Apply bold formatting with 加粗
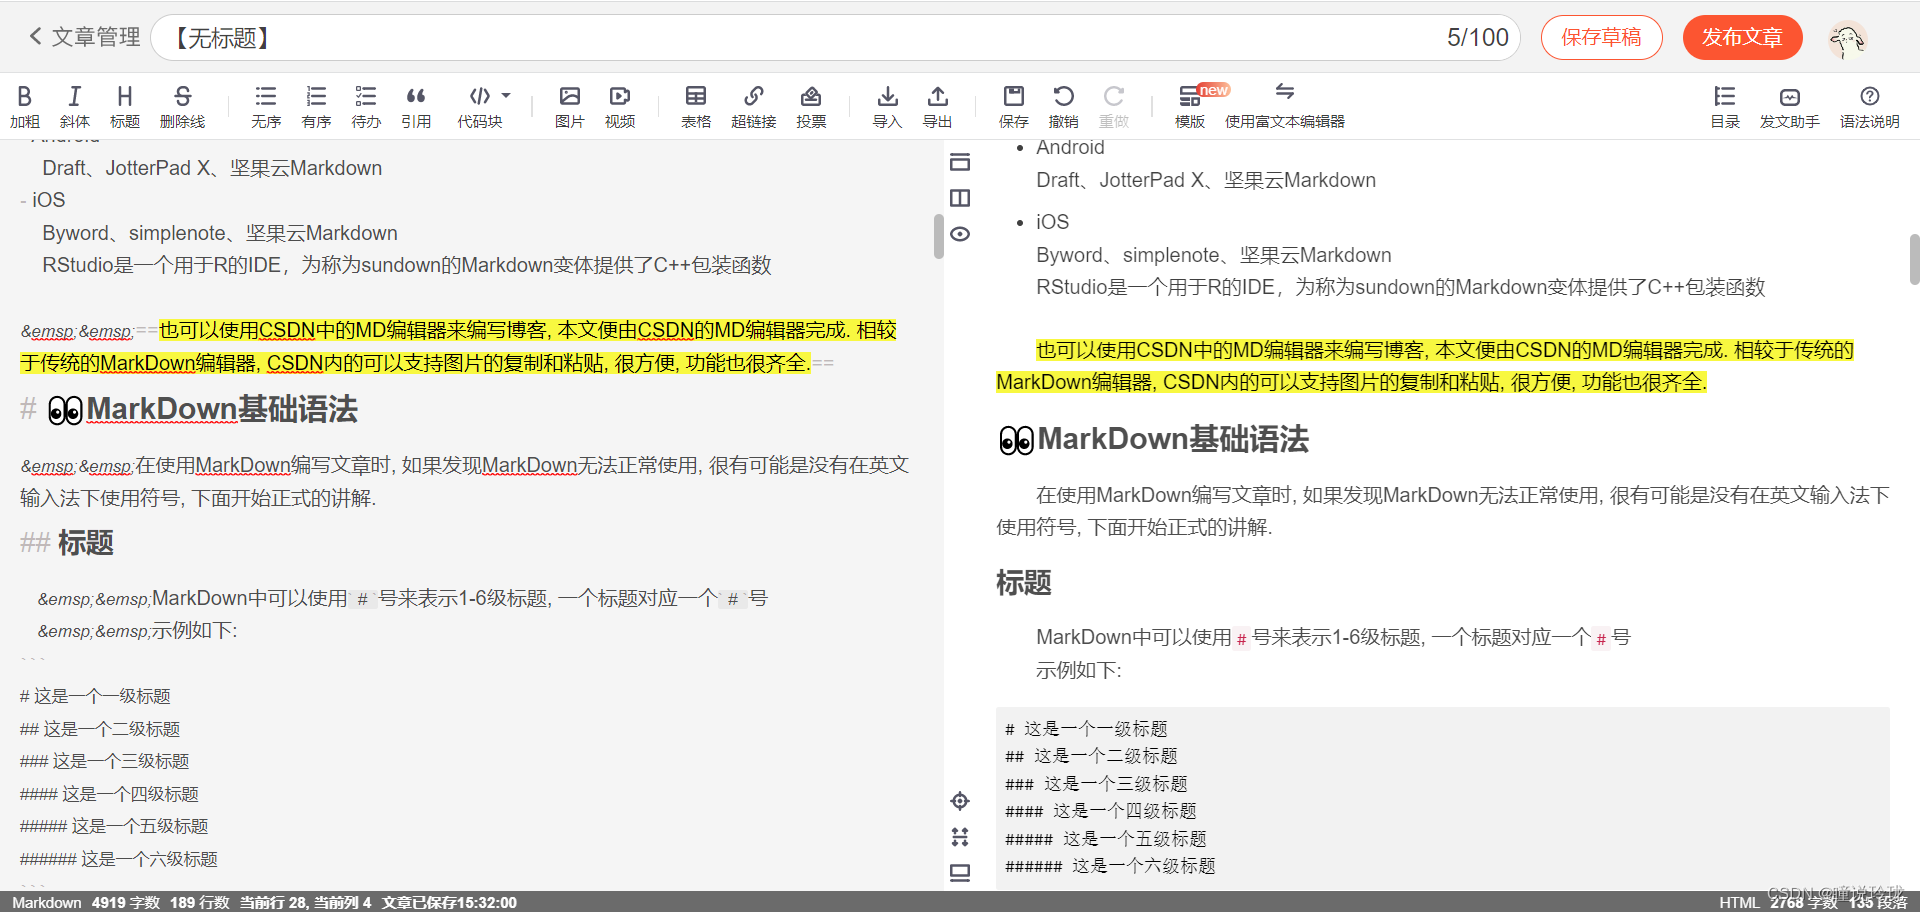 click(x=25, y=107)
